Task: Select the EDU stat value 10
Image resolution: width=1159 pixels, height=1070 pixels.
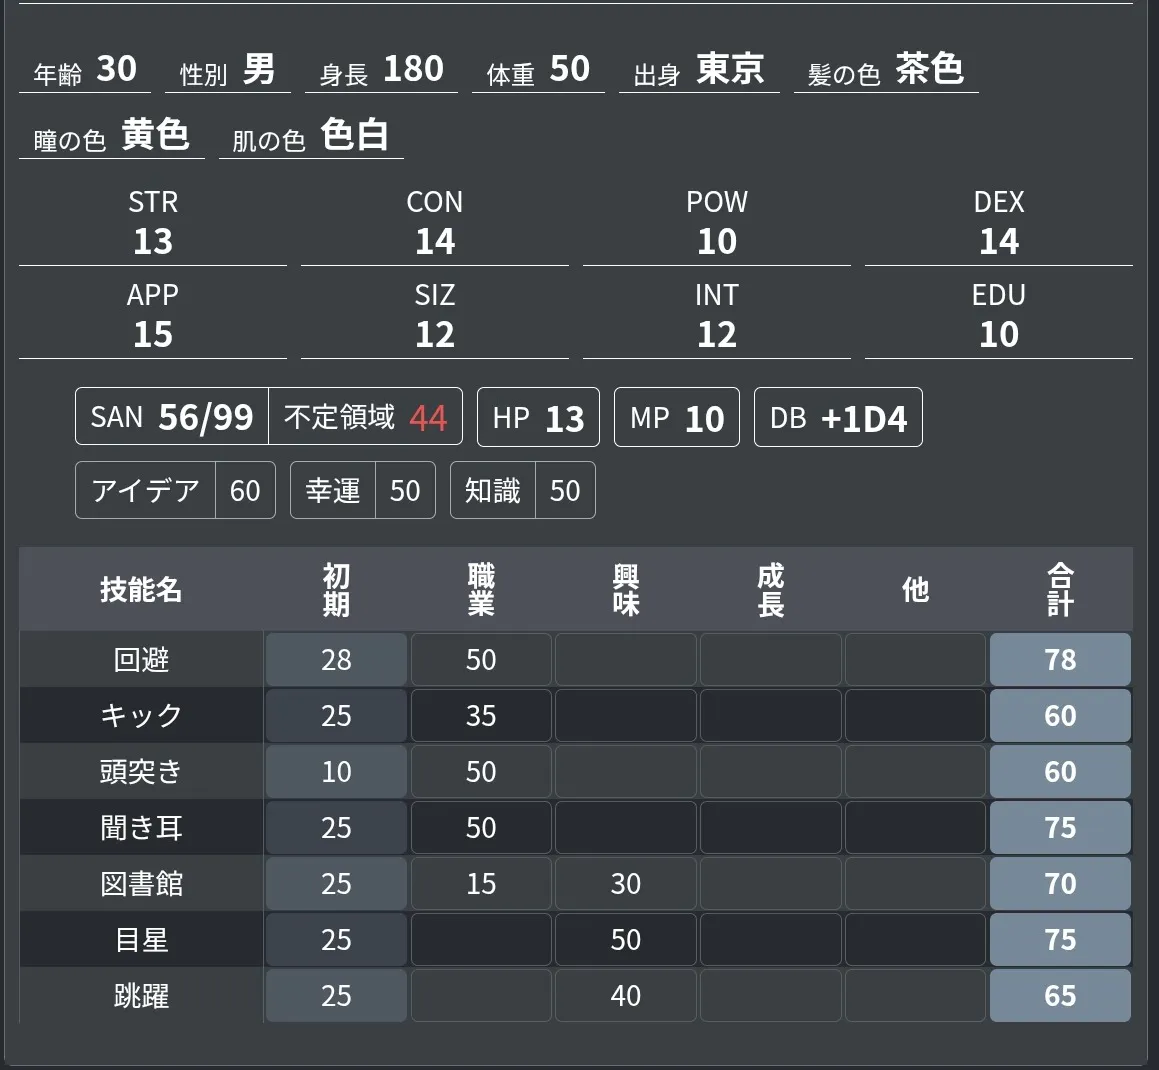Action: click(x=998, y=335)
